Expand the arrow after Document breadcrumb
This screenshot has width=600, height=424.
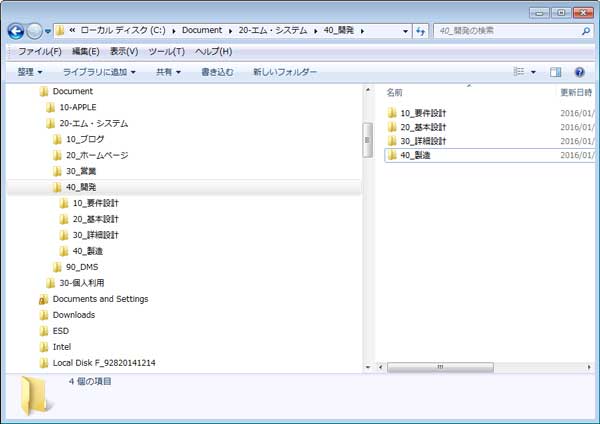tap(230, 31)
